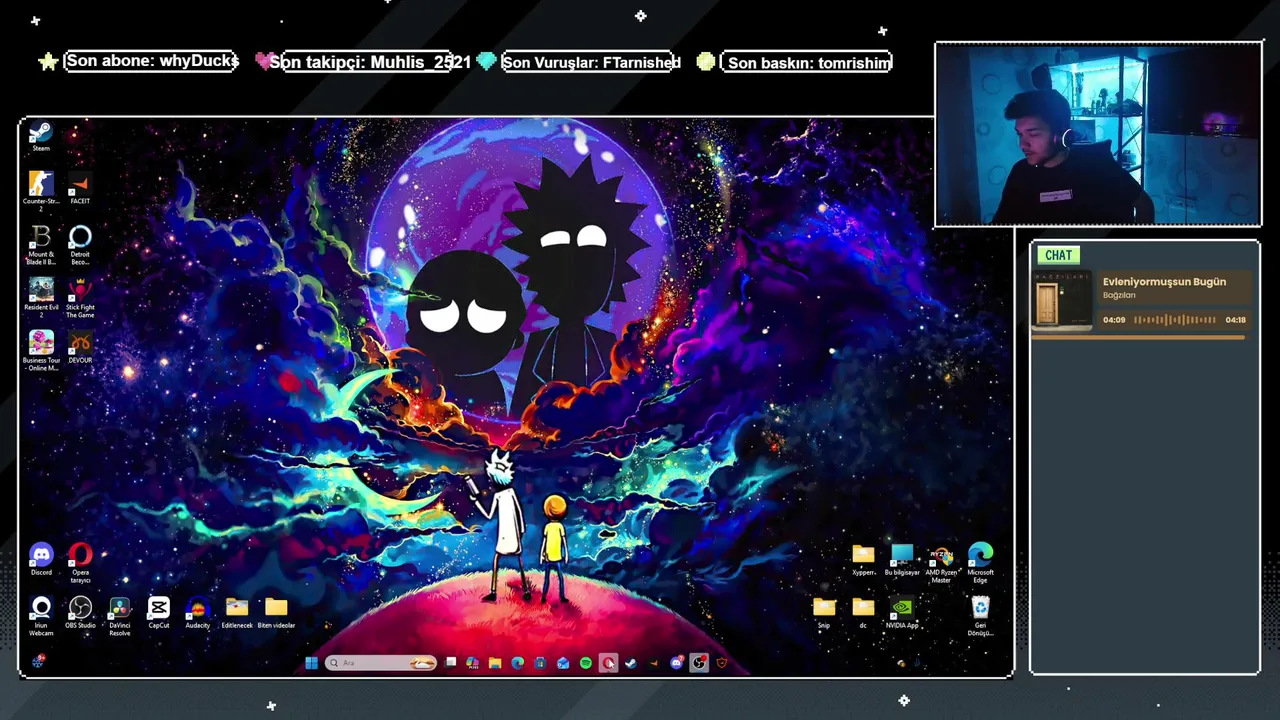The image size is (1280, 720).
Task: Click the CHAT panel header
Action: pos(1058,255)
